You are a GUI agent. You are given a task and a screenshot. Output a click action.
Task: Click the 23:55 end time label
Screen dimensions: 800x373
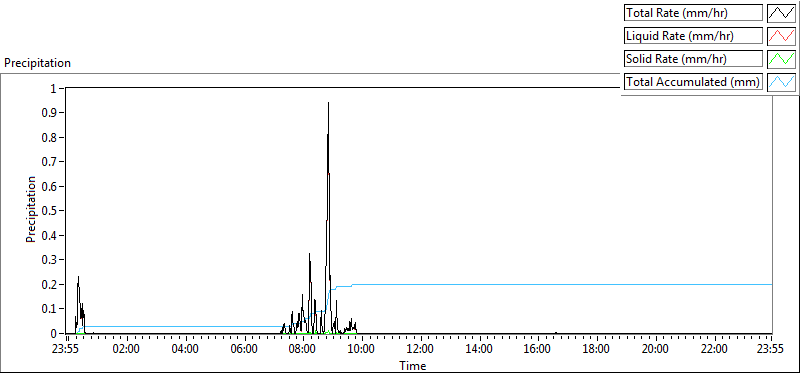pos(771,350)
